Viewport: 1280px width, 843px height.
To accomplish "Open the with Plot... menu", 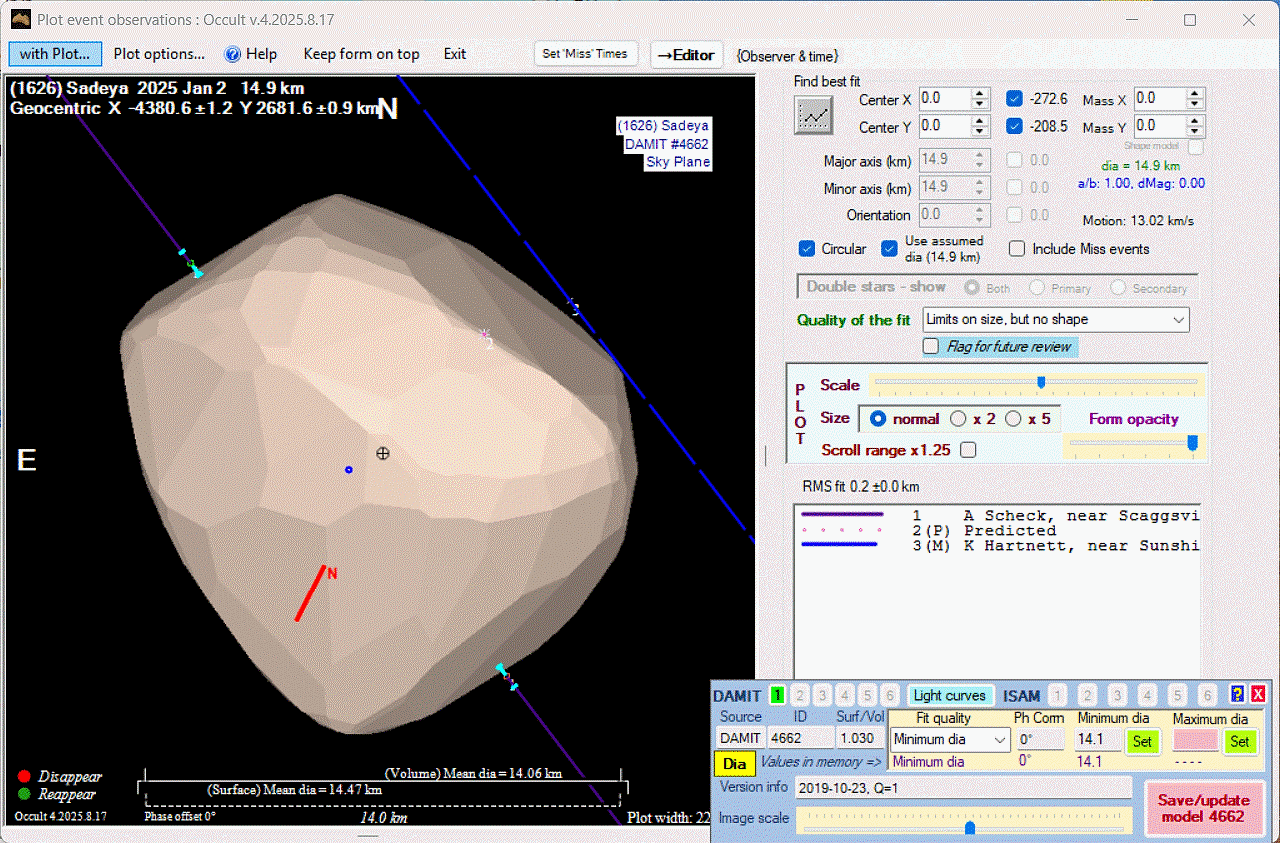I will click(x=55, y=54).
